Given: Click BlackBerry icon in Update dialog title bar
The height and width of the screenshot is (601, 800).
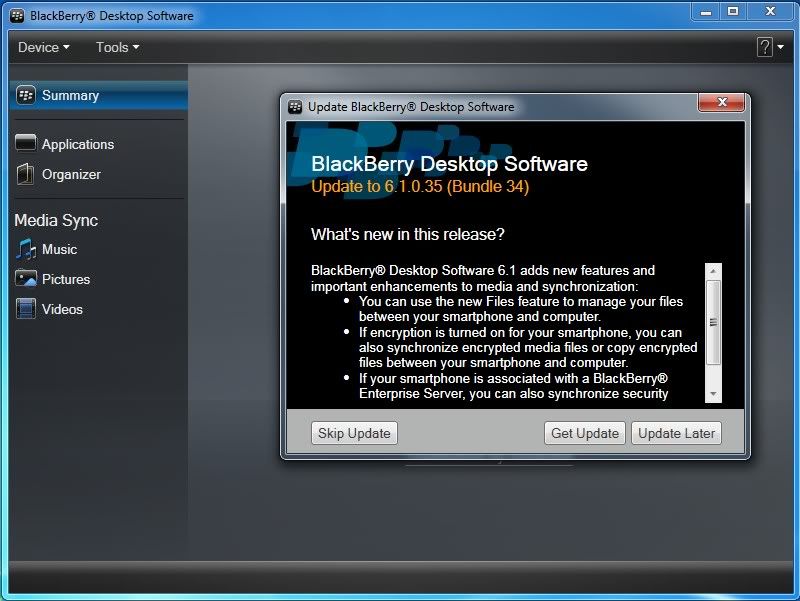Looking at the screenshot, I should click(x=295, y=107).
